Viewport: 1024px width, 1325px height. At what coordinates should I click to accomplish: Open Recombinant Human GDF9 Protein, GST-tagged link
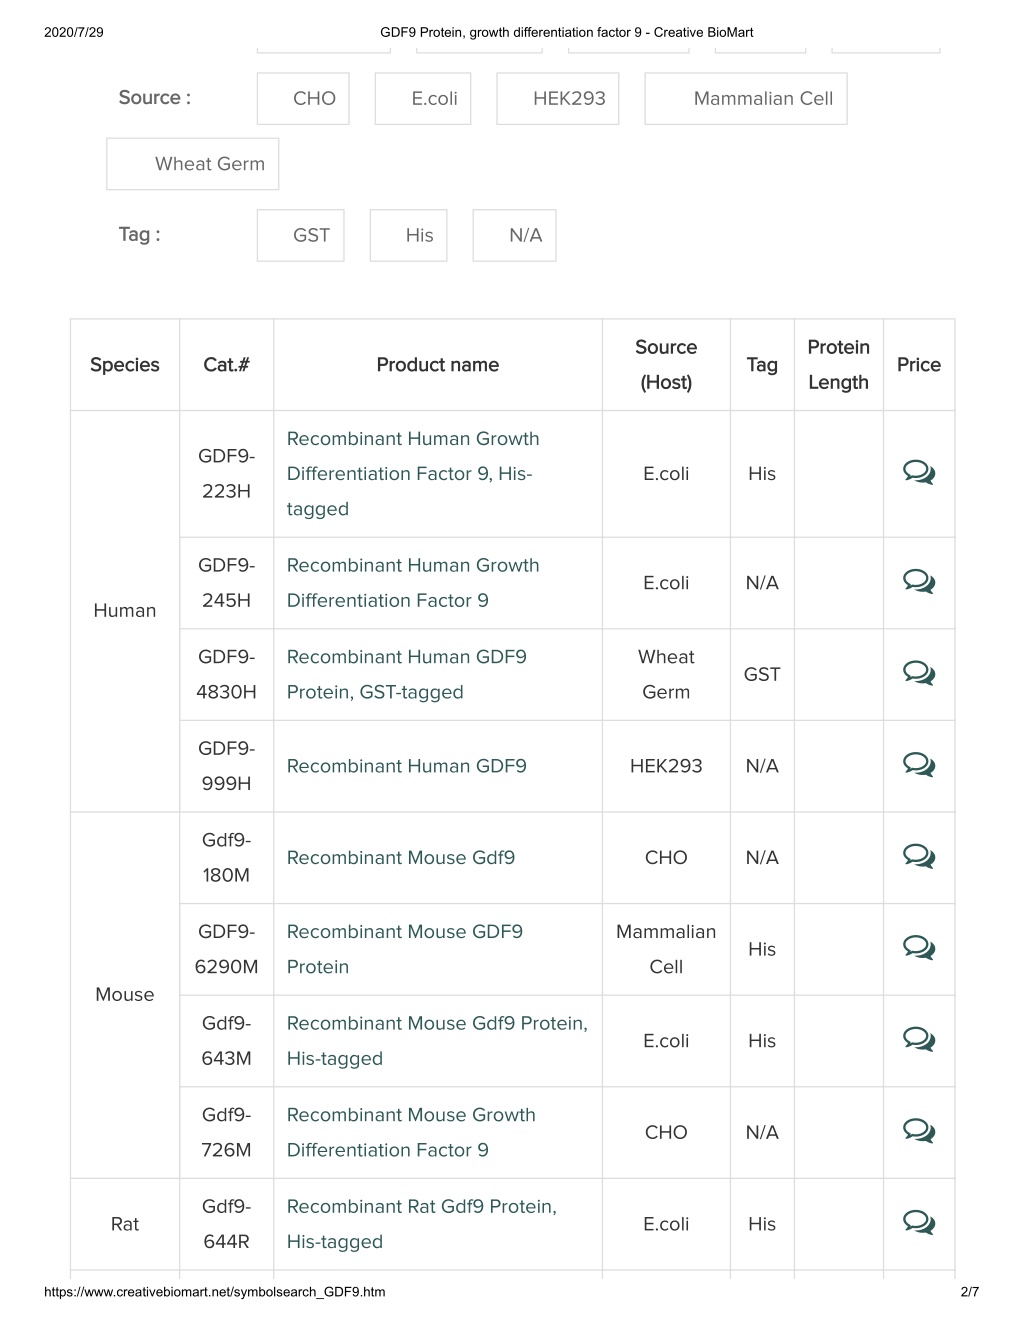click(x=406, y=674)
